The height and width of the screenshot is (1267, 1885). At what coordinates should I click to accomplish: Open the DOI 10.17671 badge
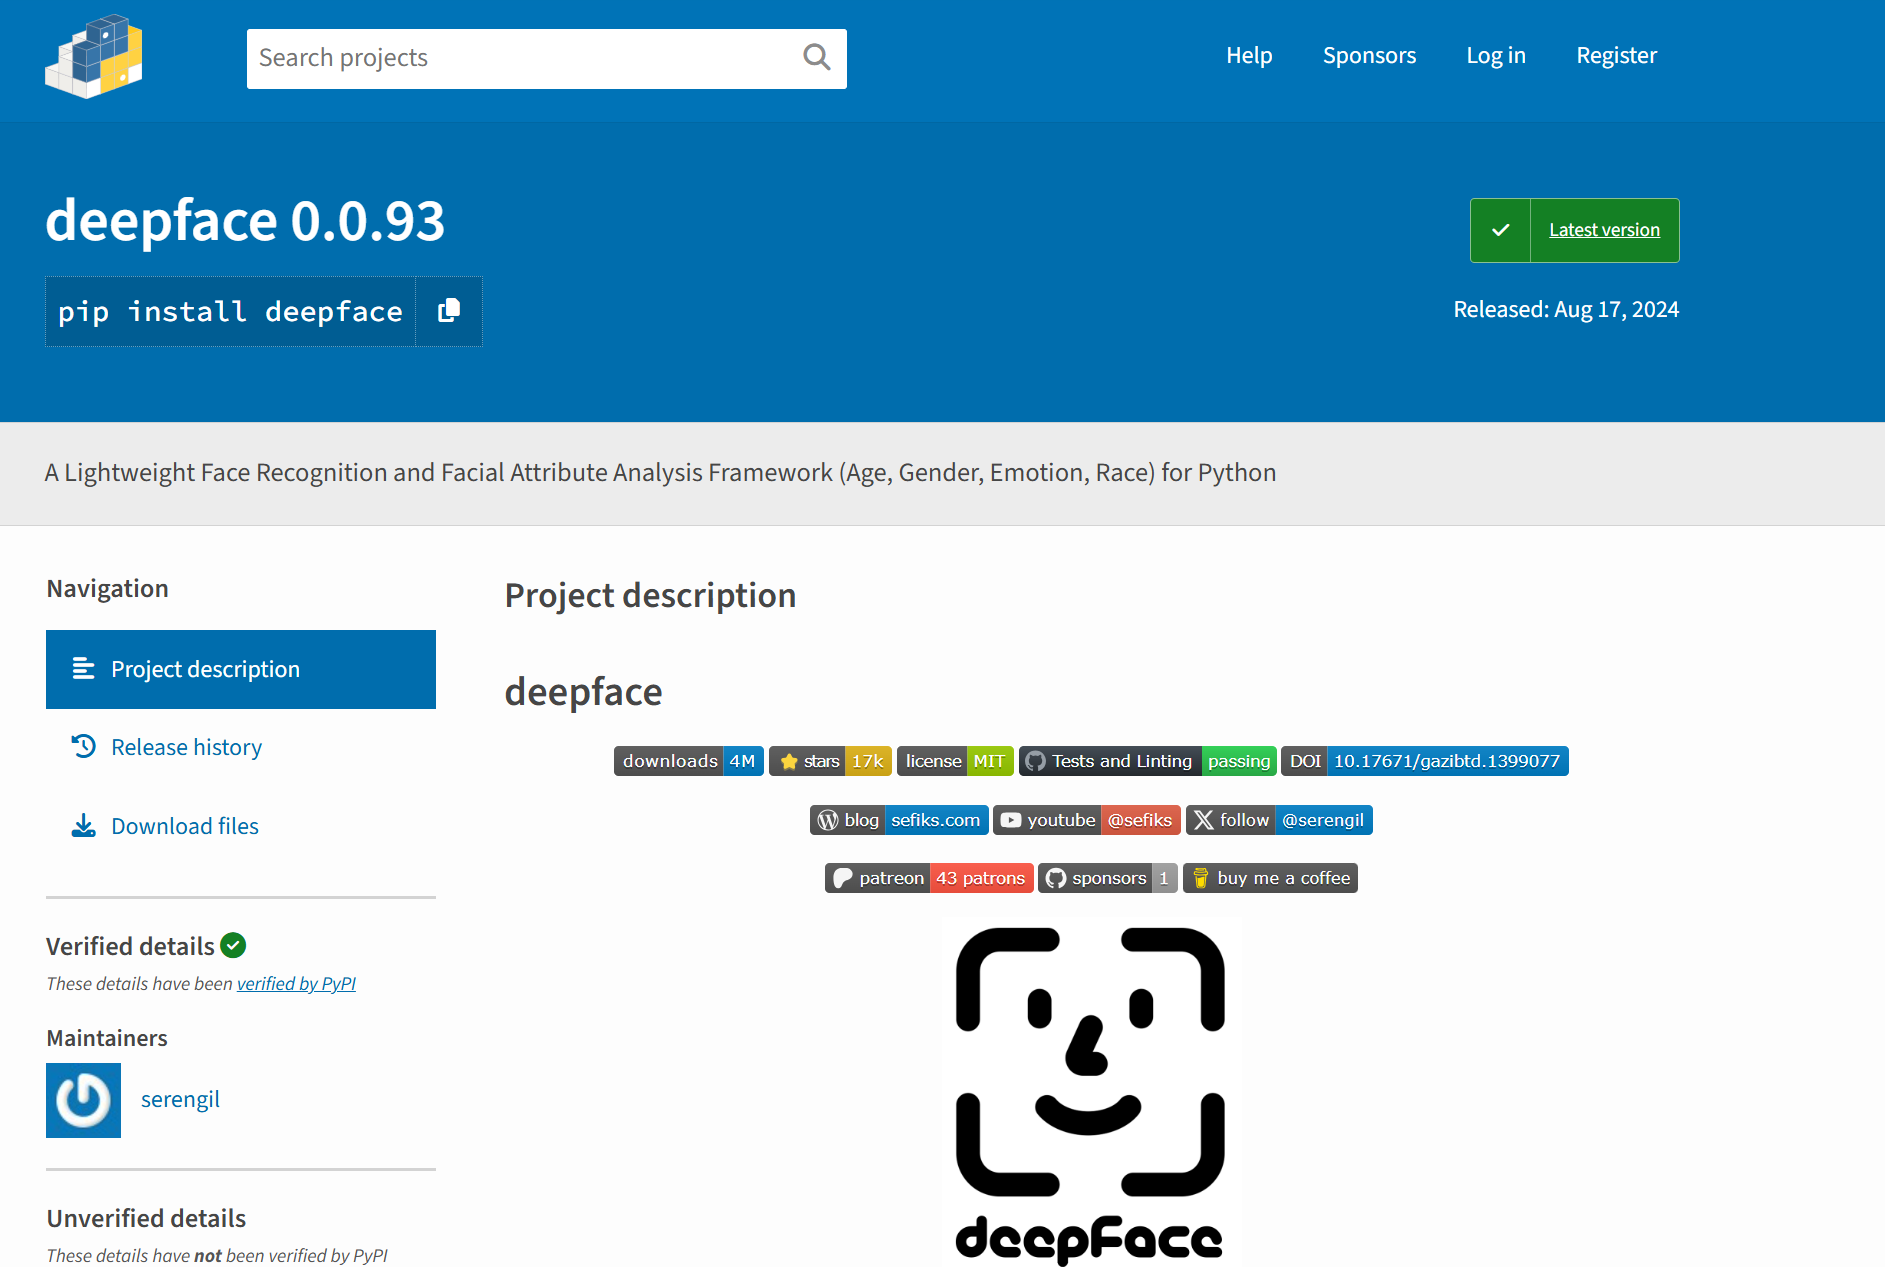[1425, 761]
